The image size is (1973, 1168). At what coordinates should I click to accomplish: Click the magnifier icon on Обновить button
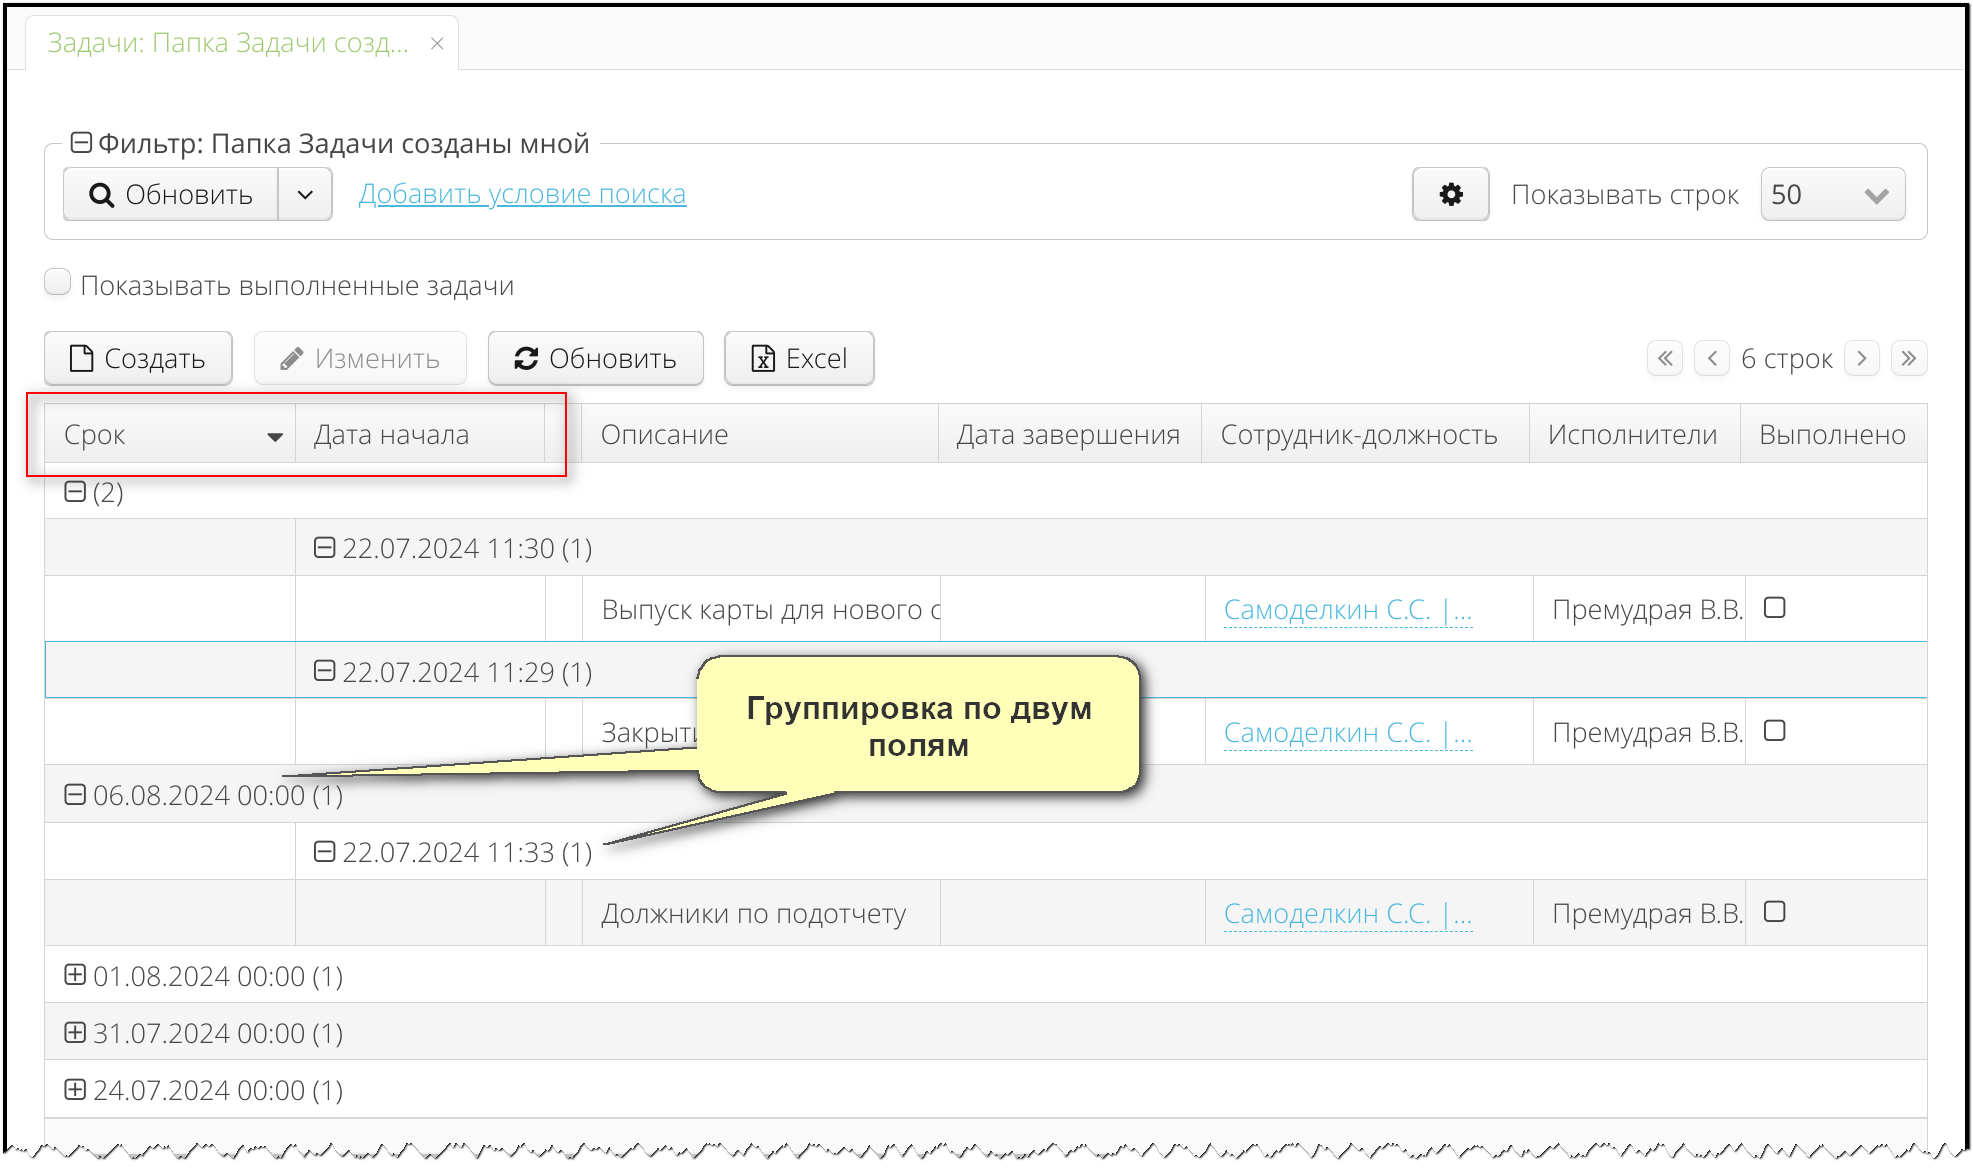click(101, 194)
